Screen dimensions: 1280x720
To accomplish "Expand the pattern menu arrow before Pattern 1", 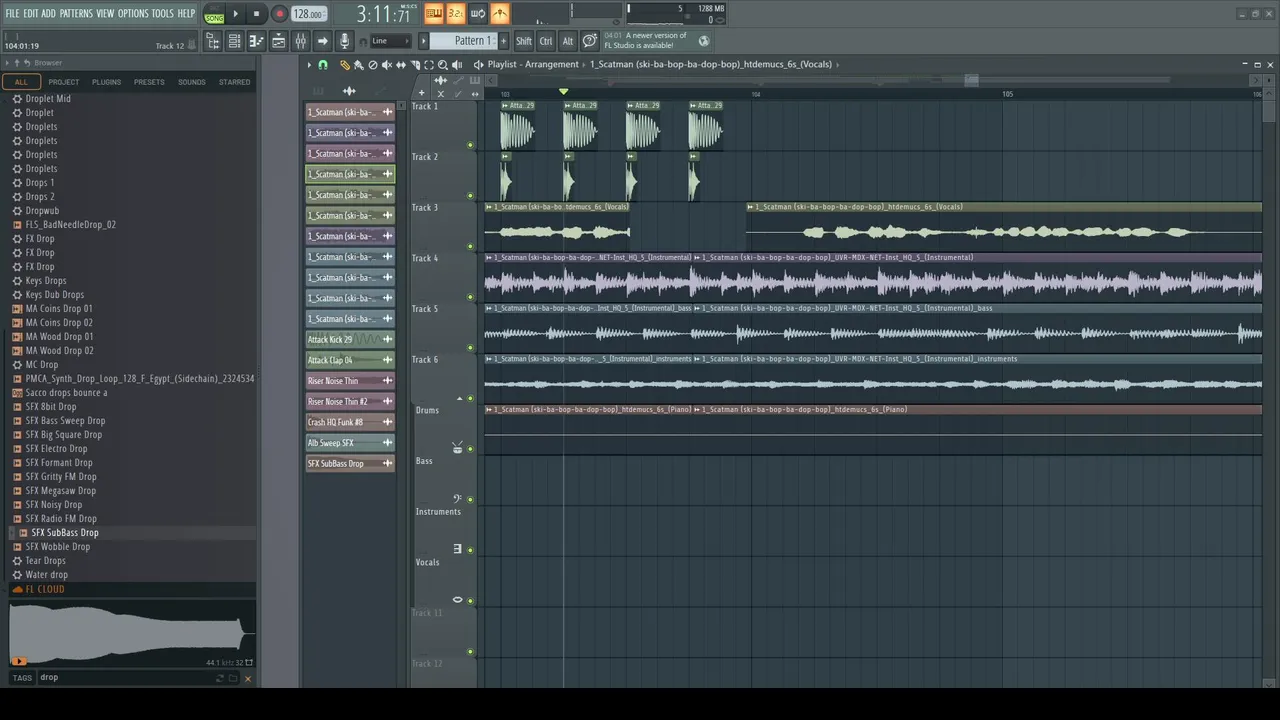I will pos(424,41).
